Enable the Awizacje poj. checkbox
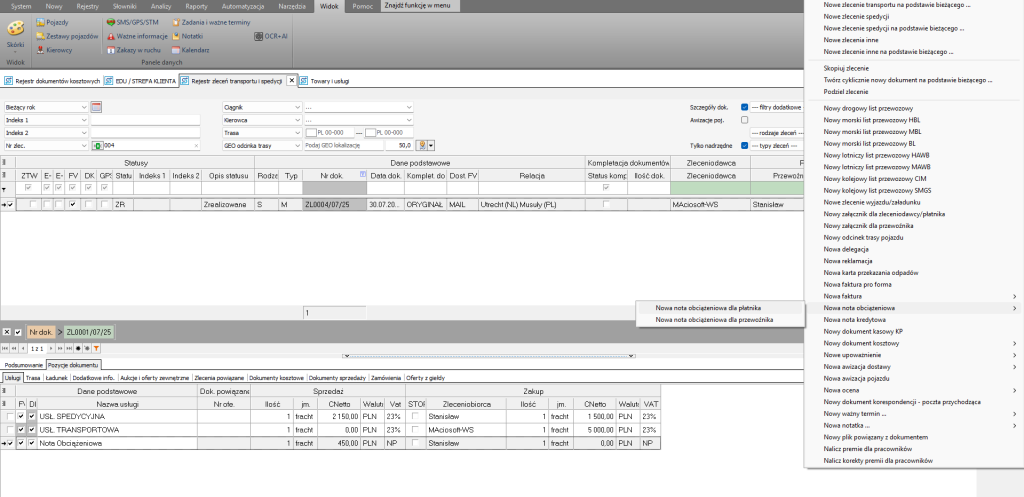This screenshot has height=497, width=1024. [744, 119]
